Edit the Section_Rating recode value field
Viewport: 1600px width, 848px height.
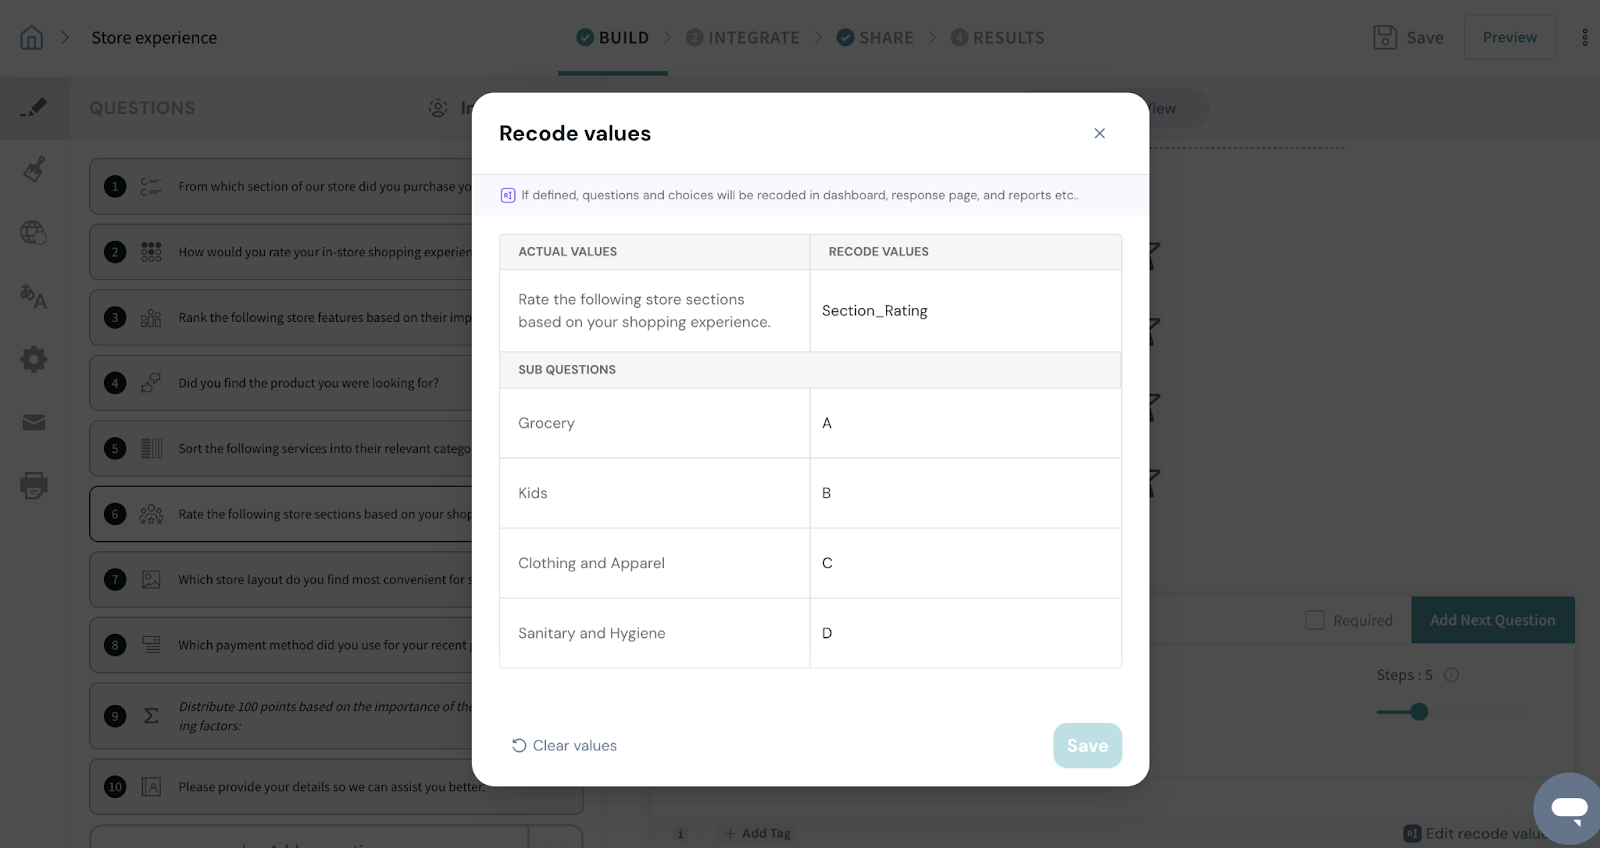[965, 311]
